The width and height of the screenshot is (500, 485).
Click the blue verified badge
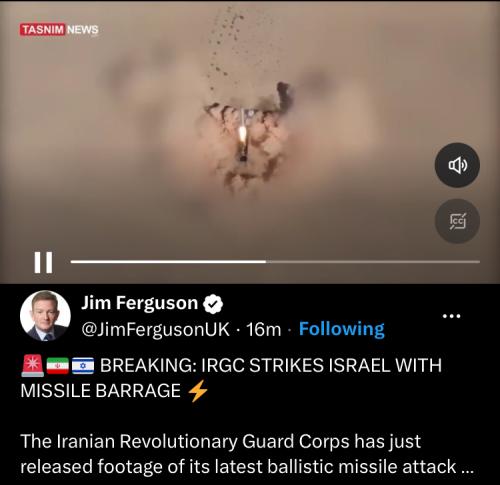(x=213, y=304)
